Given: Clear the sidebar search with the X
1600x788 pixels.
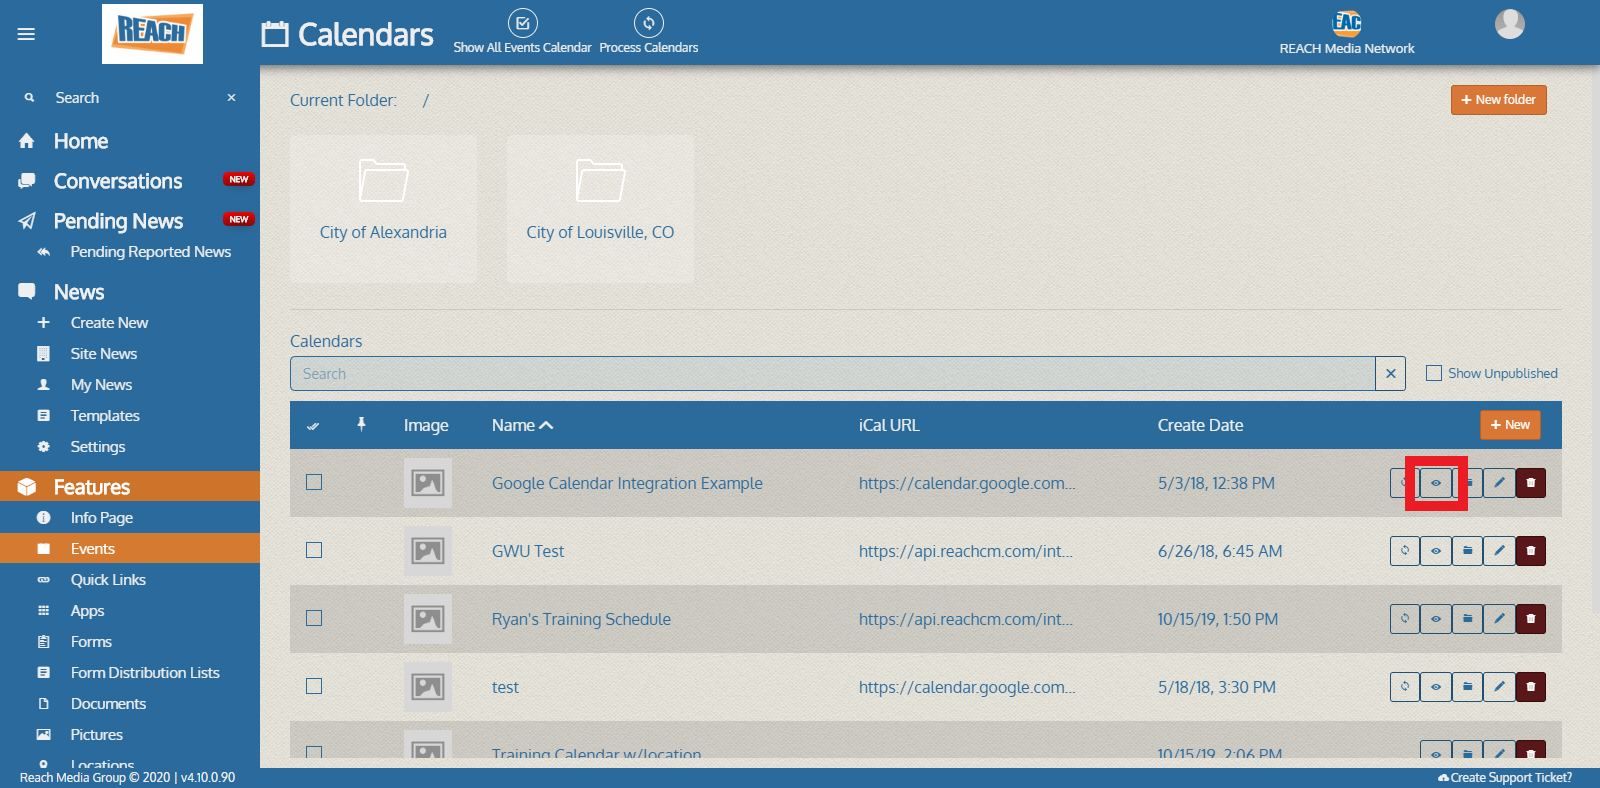Looking at the screenshot, I should (231, 98).
